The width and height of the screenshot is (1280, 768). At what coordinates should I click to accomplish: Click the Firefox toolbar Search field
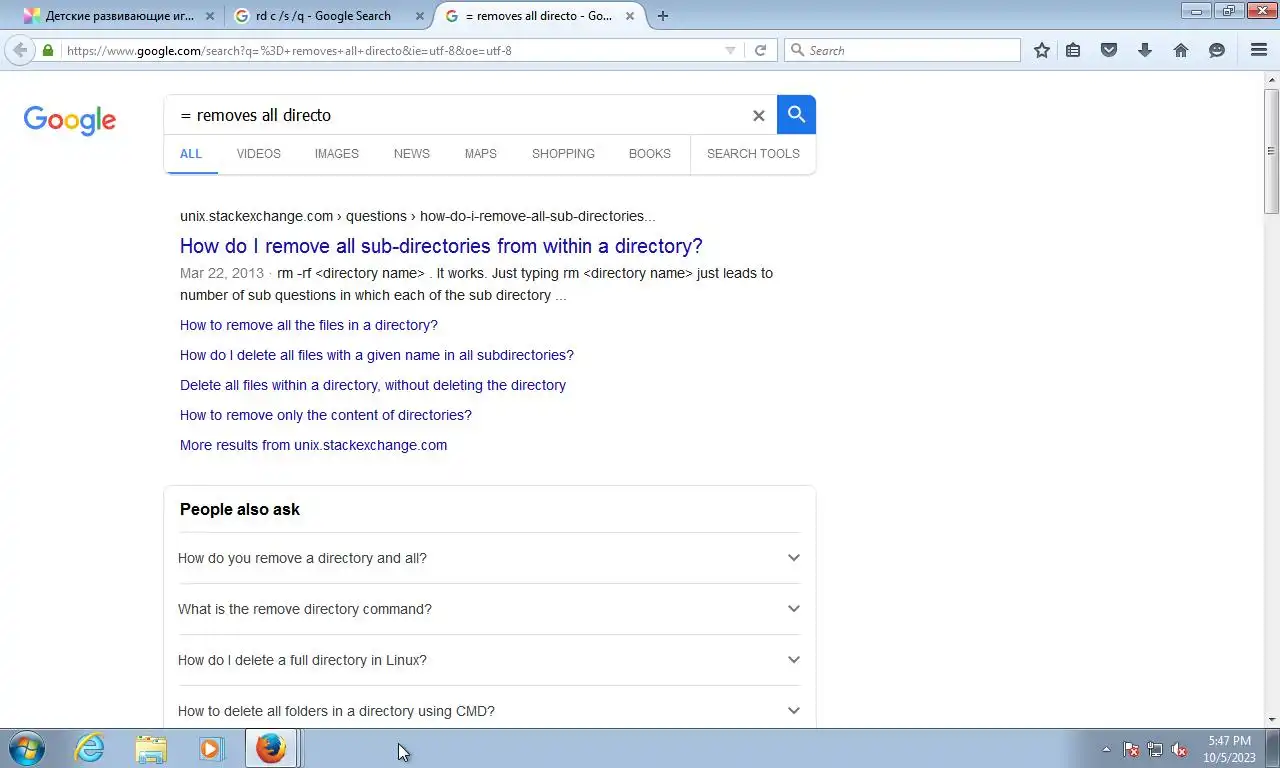(x=902, y=50)
